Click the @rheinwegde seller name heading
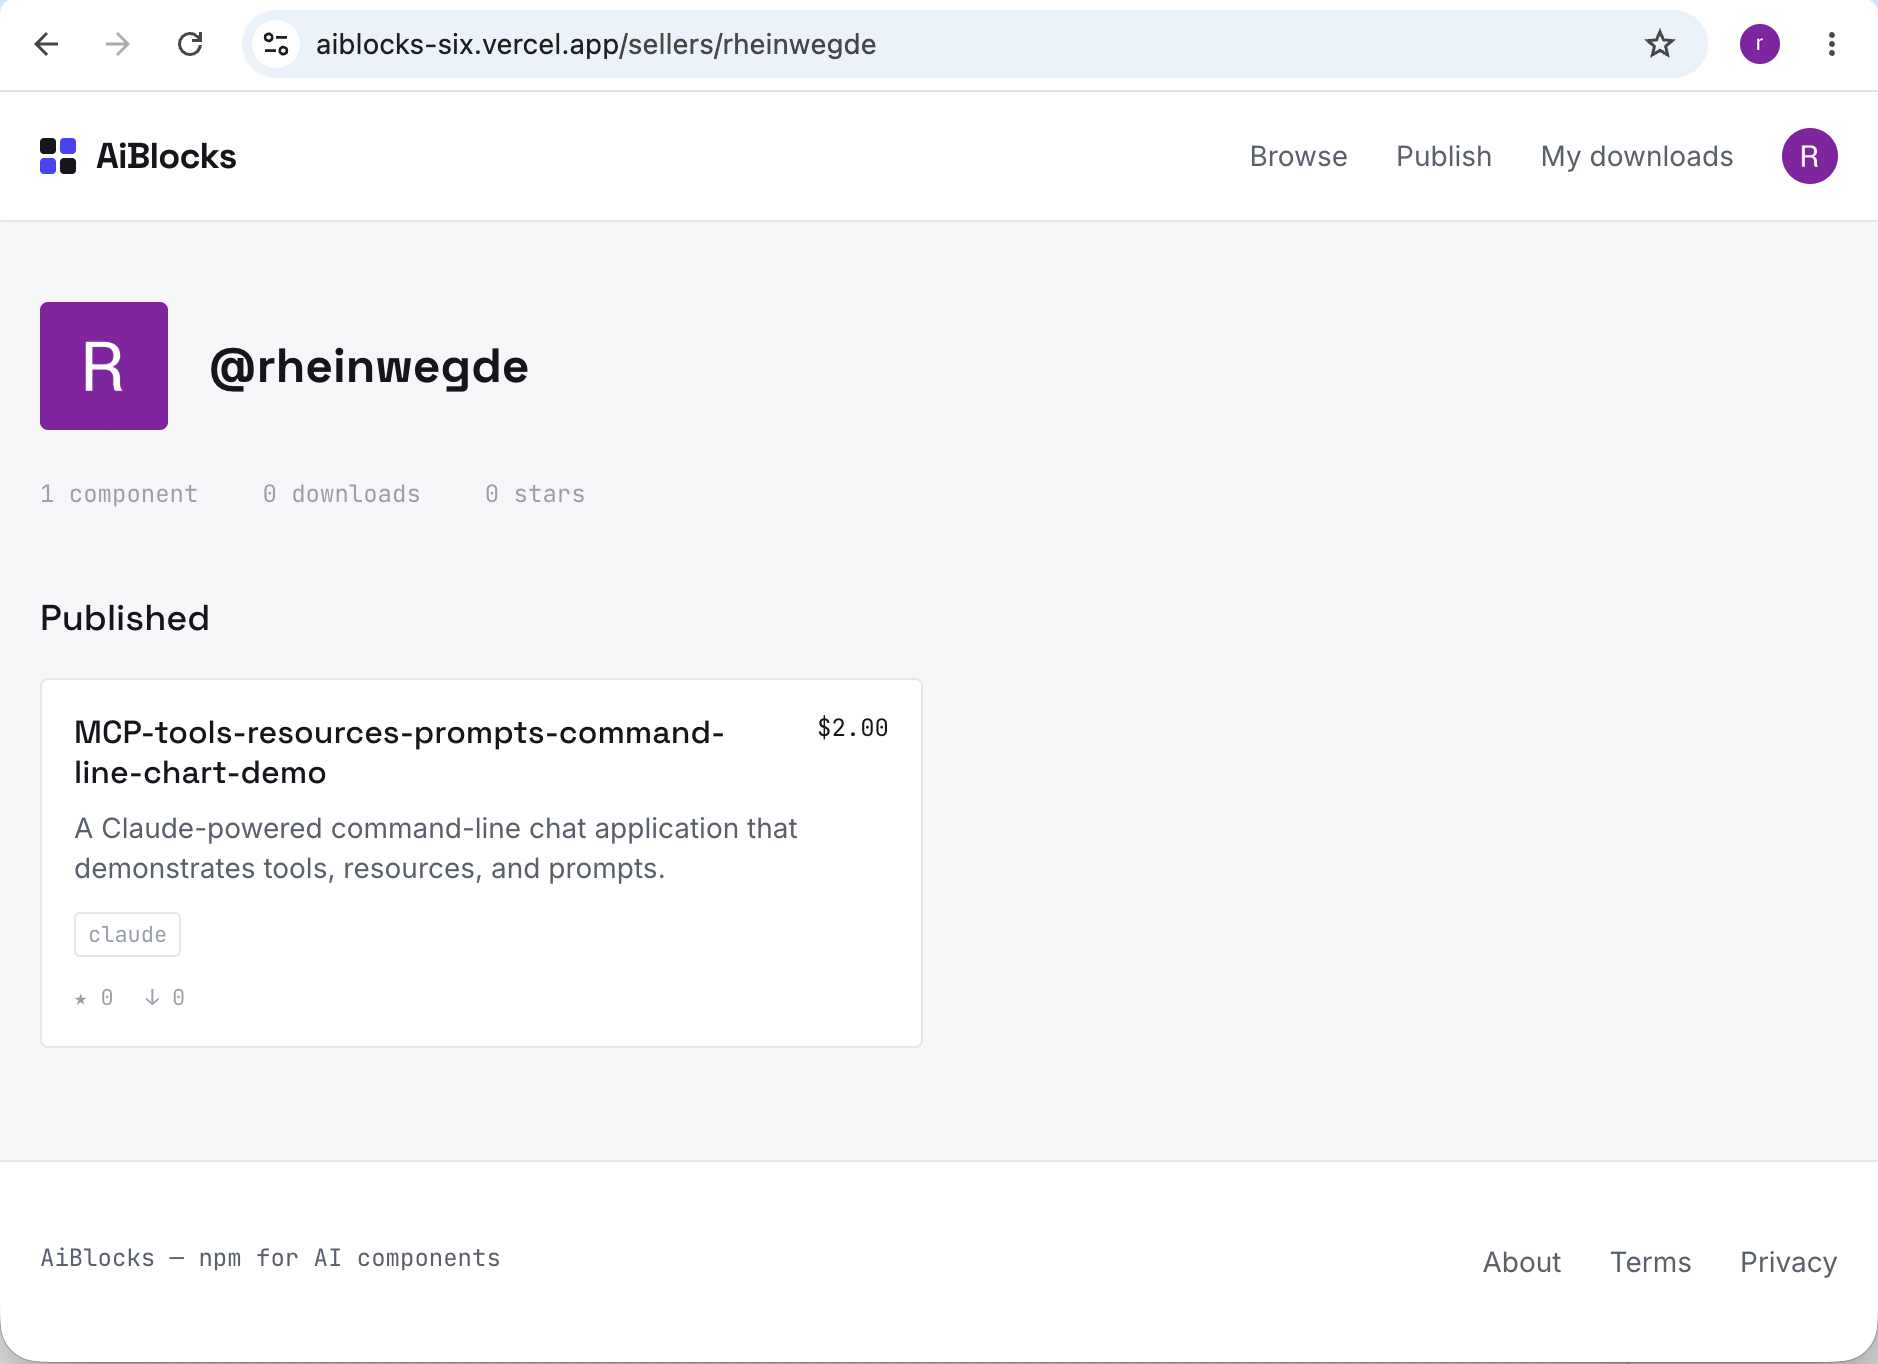Screen dimensions: 1878x1364 pos(369,366)
